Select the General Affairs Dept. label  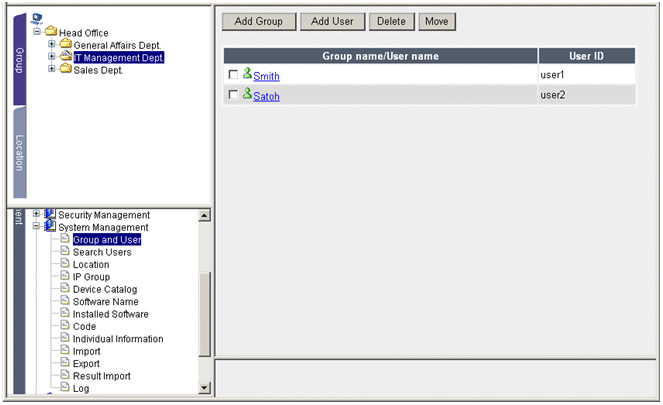click(117, 45)
